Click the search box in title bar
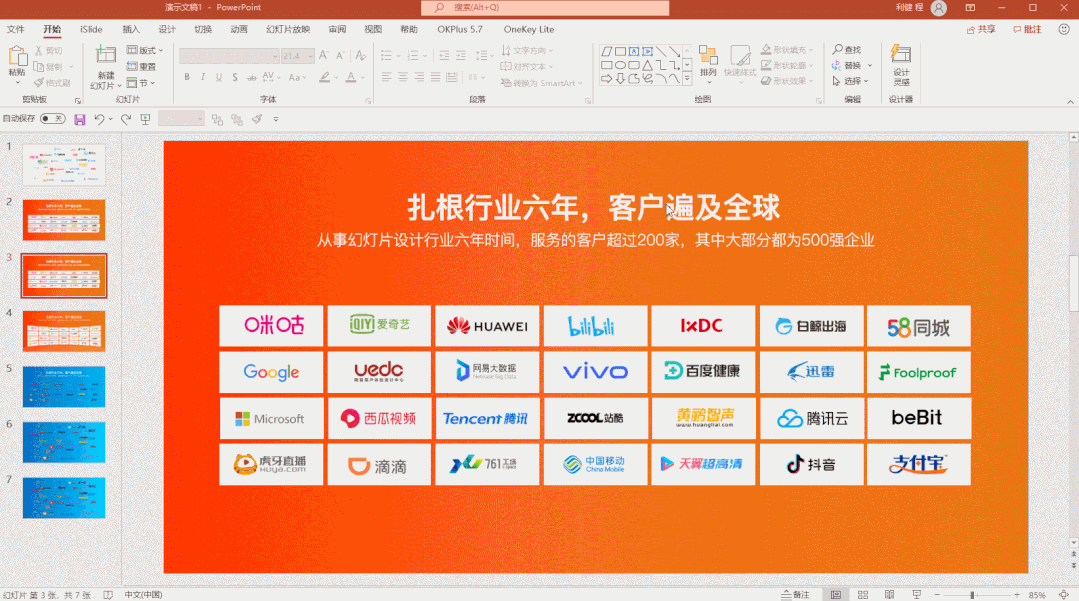Screen dimensions: 1079x601 [x=545, y=8]
